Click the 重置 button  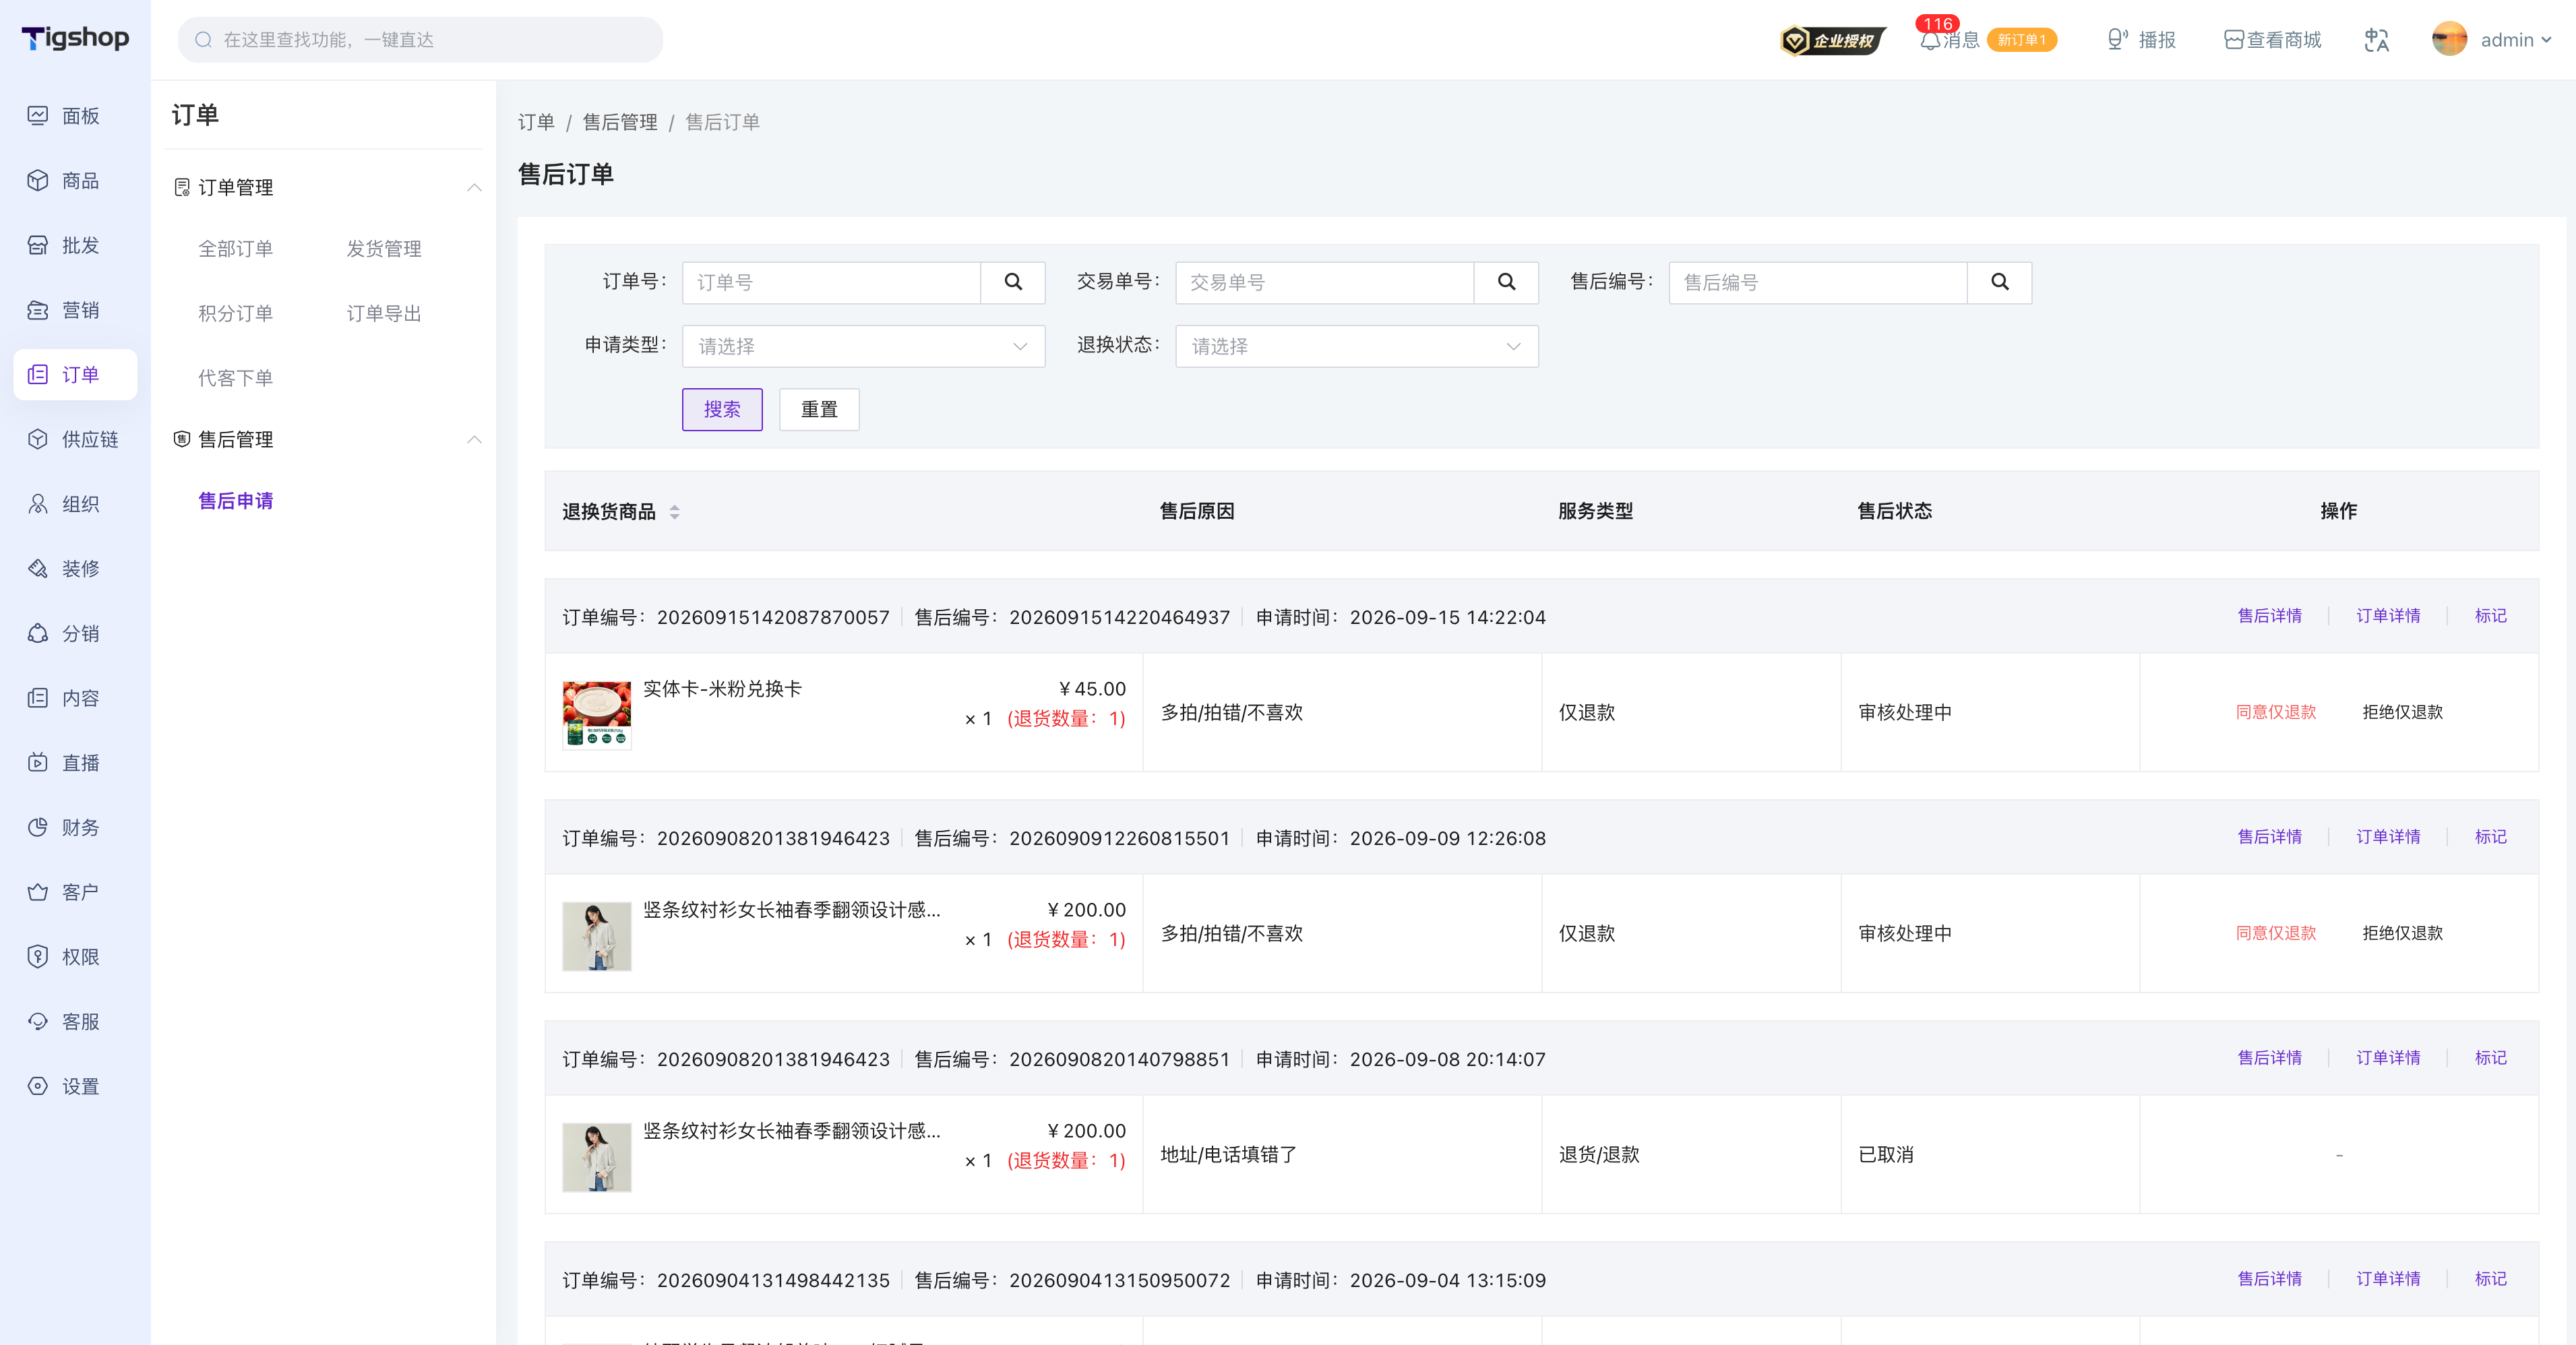coord(819,410)
